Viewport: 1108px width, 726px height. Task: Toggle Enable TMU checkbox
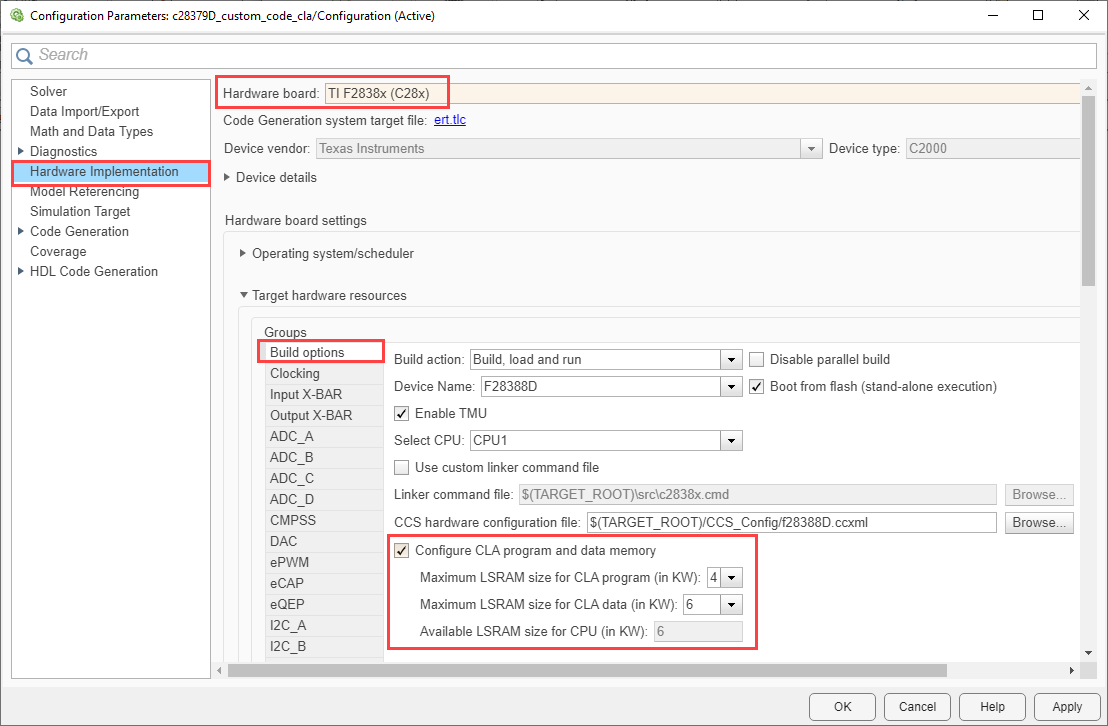[401, 414]
